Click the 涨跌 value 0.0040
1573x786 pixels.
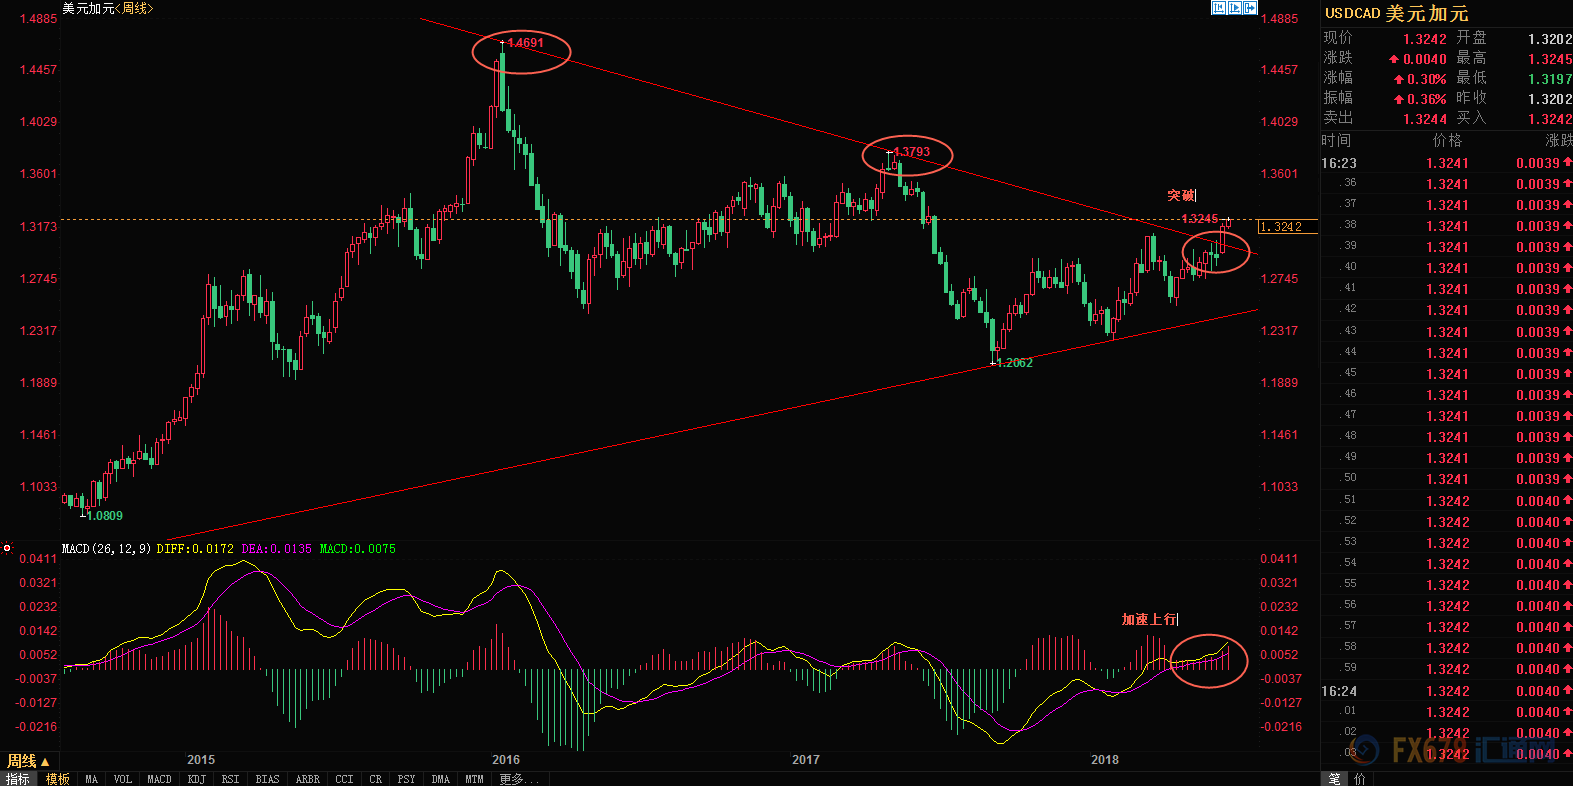point(1425,59)
